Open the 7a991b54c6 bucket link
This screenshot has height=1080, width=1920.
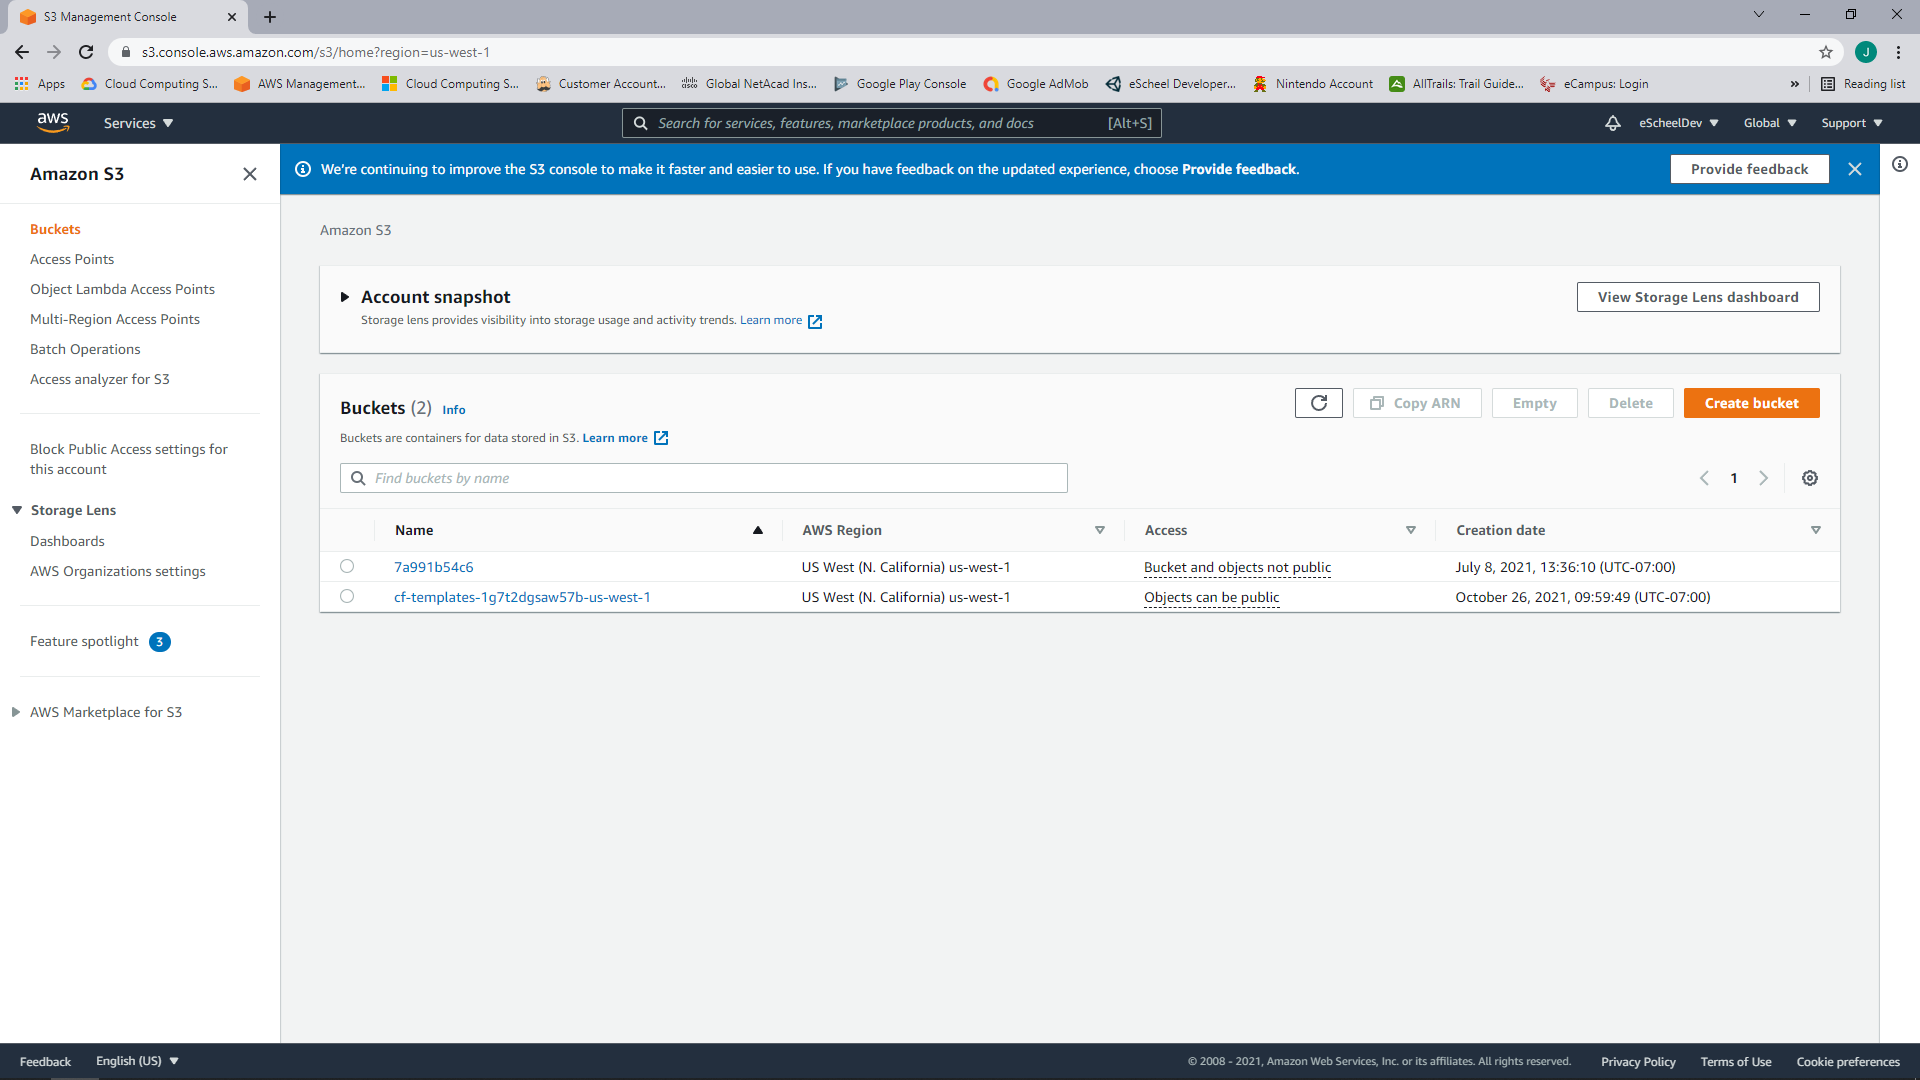(433, 567)
